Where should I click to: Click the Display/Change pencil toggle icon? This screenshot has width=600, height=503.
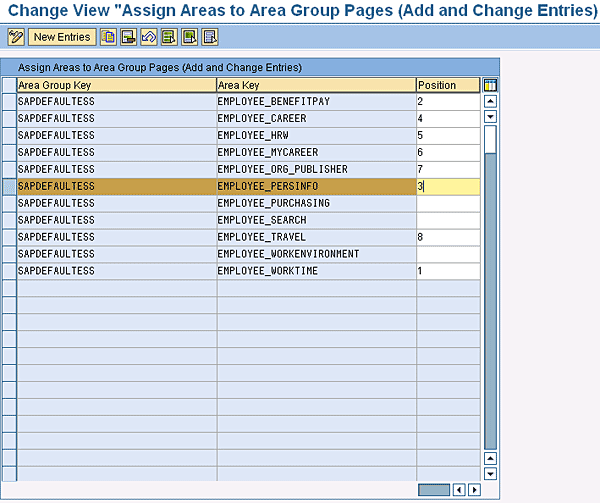click(15, 37)
